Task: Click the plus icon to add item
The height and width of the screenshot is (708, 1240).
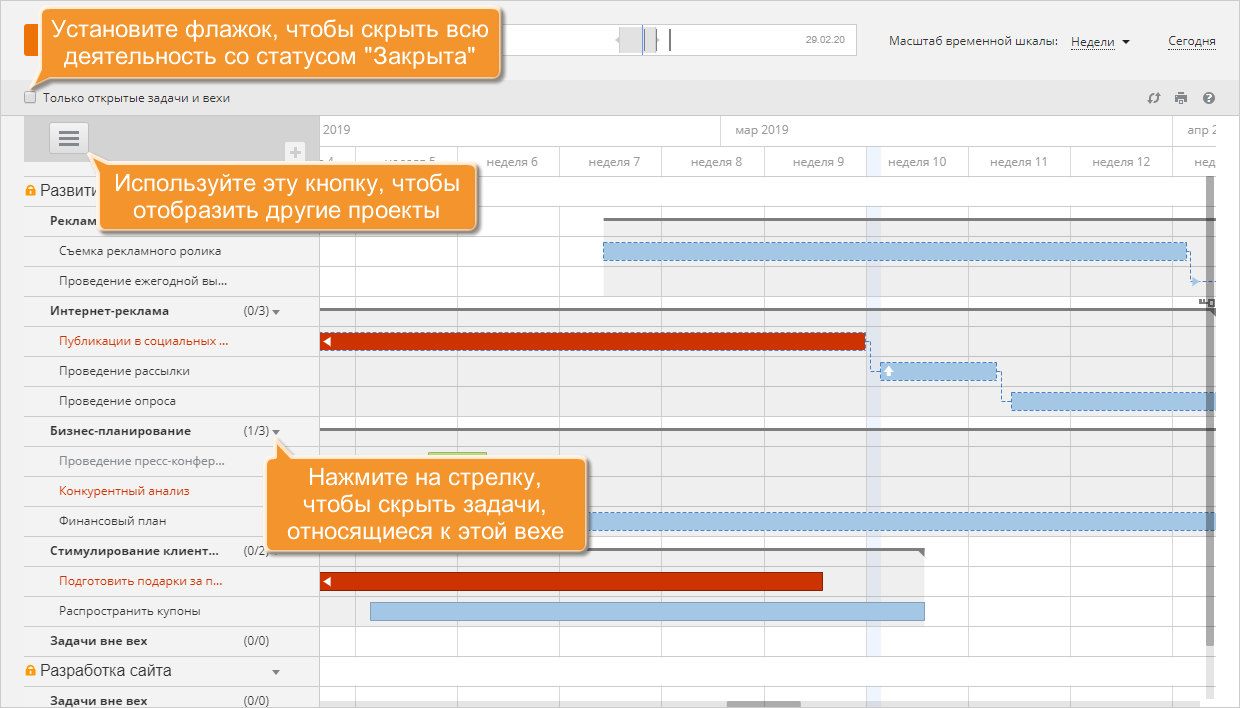Action: pyautogui.click(x=295, y=152)
